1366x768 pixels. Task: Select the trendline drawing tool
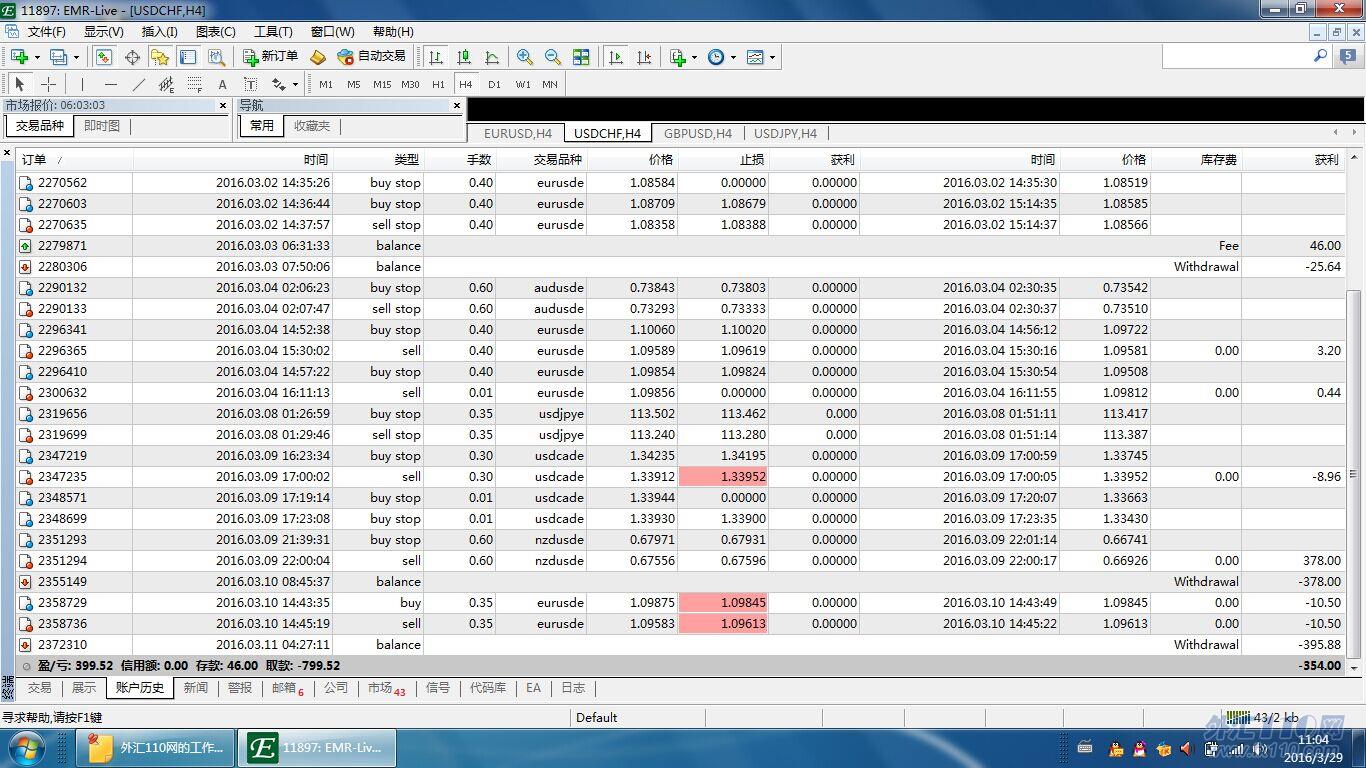pos(138,85)
